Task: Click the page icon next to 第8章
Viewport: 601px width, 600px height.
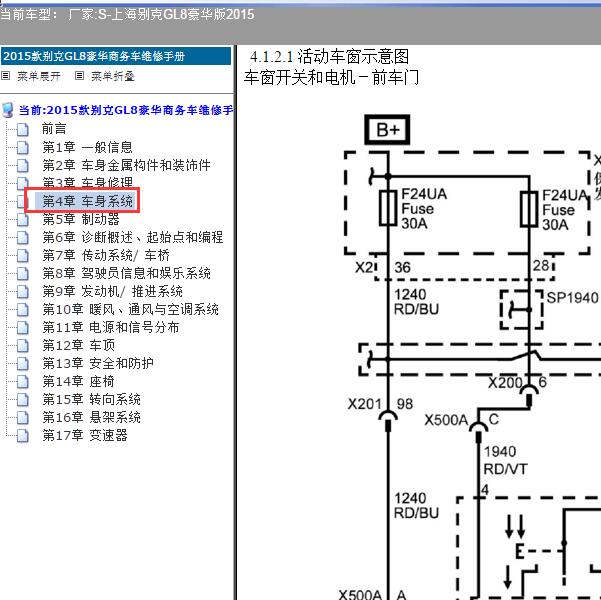Action: click(23, 274)
